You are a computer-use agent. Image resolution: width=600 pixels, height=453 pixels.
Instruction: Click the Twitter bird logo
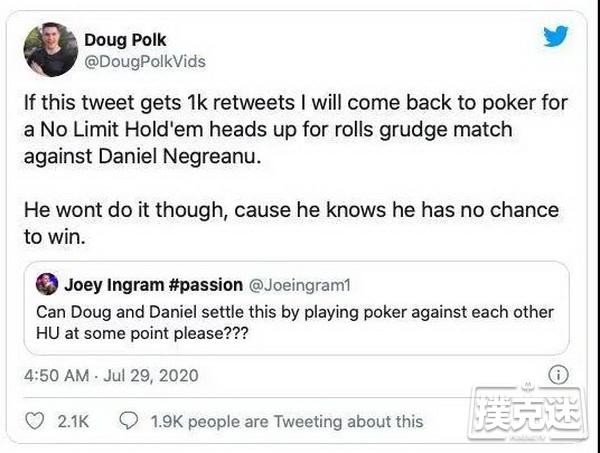coord(554,38)
